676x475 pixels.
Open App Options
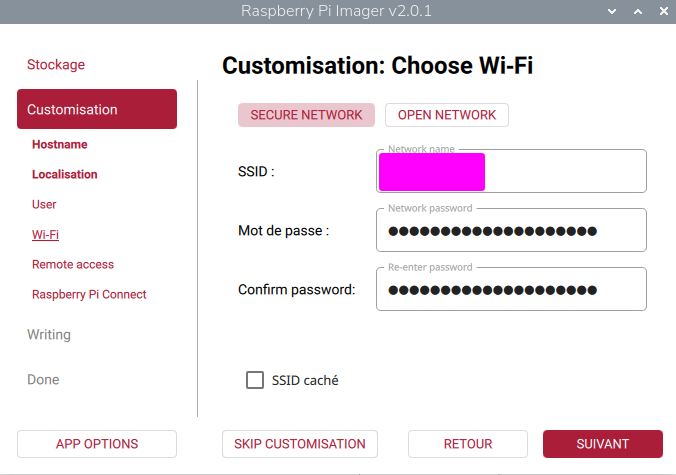coord(97,444)
